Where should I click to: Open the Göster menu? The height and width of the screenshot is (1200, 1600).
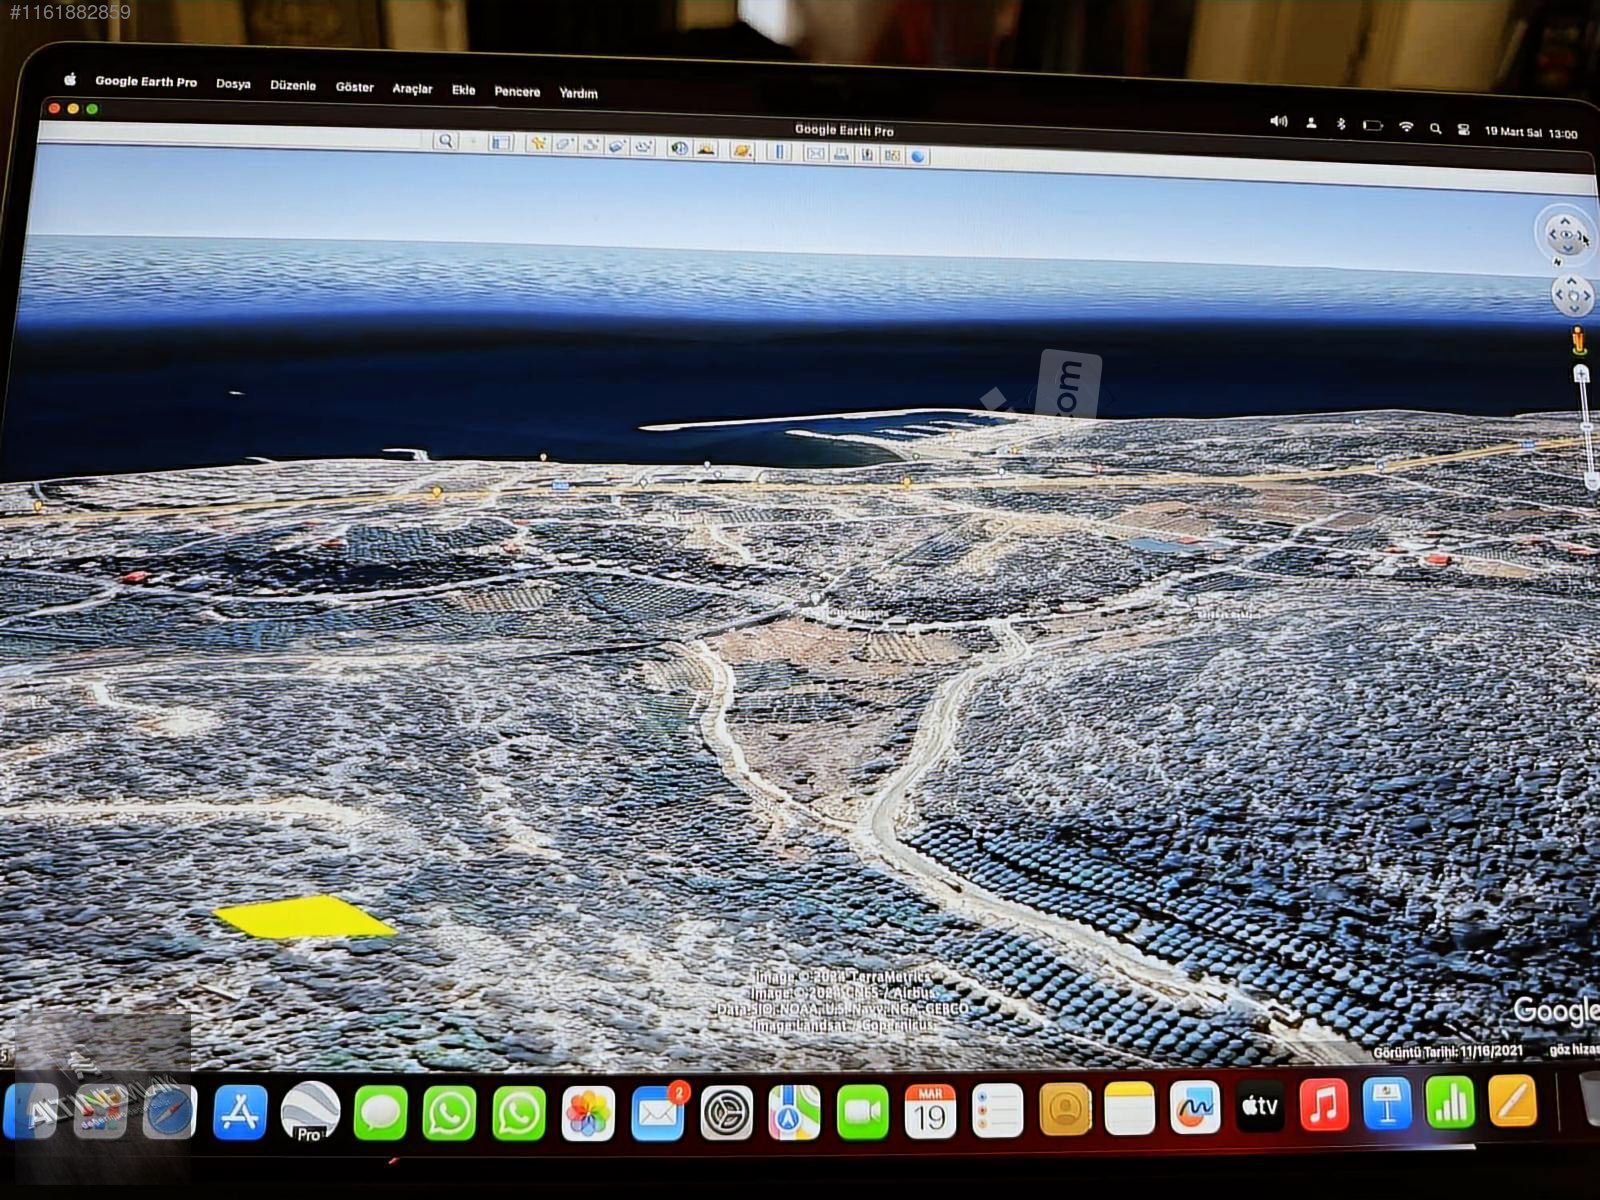click(354, 87)
